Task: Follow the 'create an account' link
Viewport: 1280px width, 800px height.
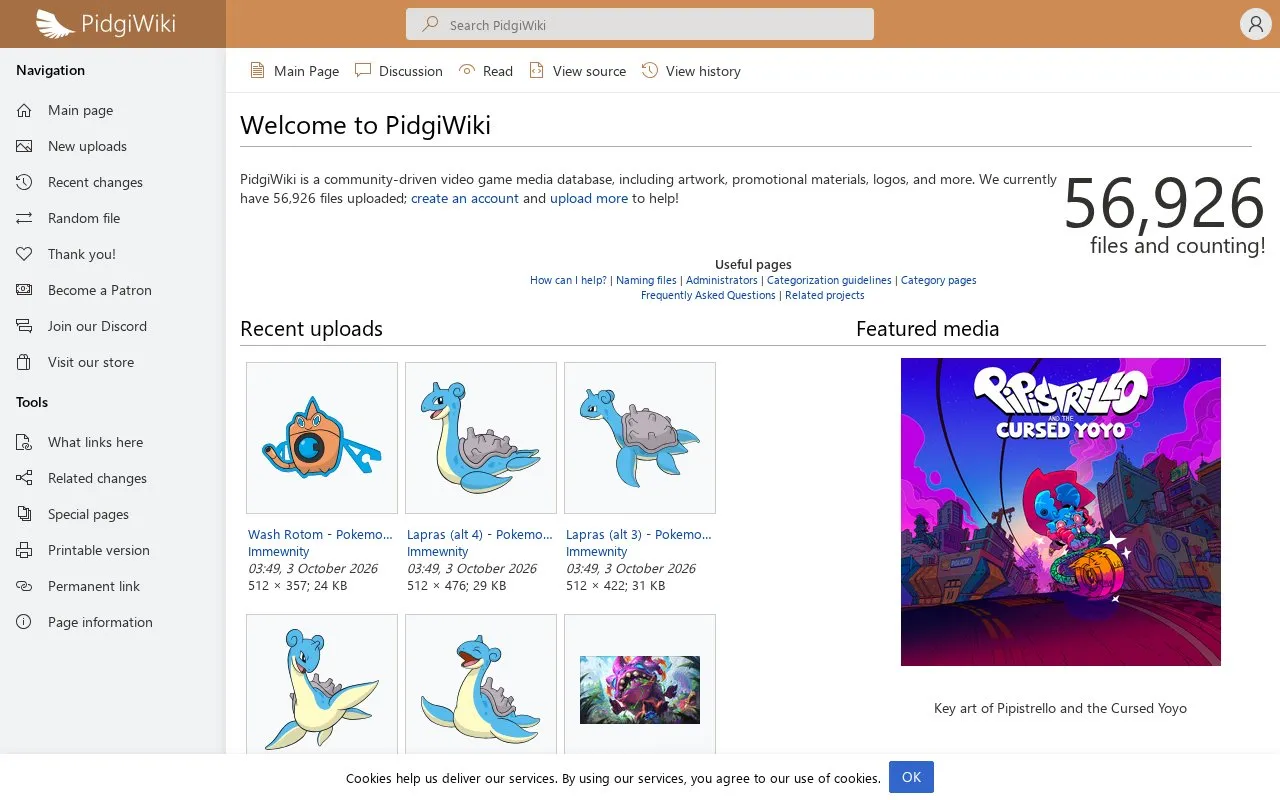Action: [465, 198]
